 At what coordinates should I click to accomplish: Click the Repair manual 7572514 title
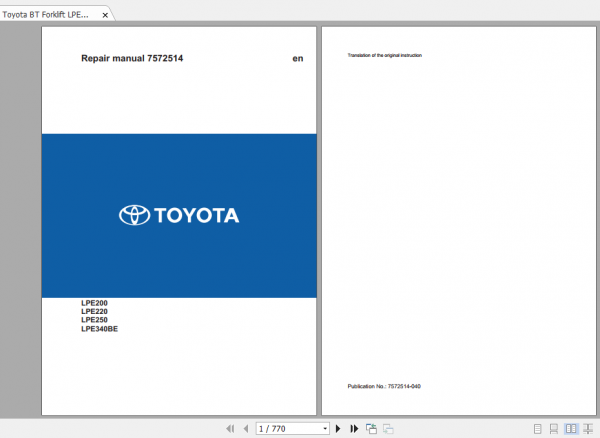[132, 59]
